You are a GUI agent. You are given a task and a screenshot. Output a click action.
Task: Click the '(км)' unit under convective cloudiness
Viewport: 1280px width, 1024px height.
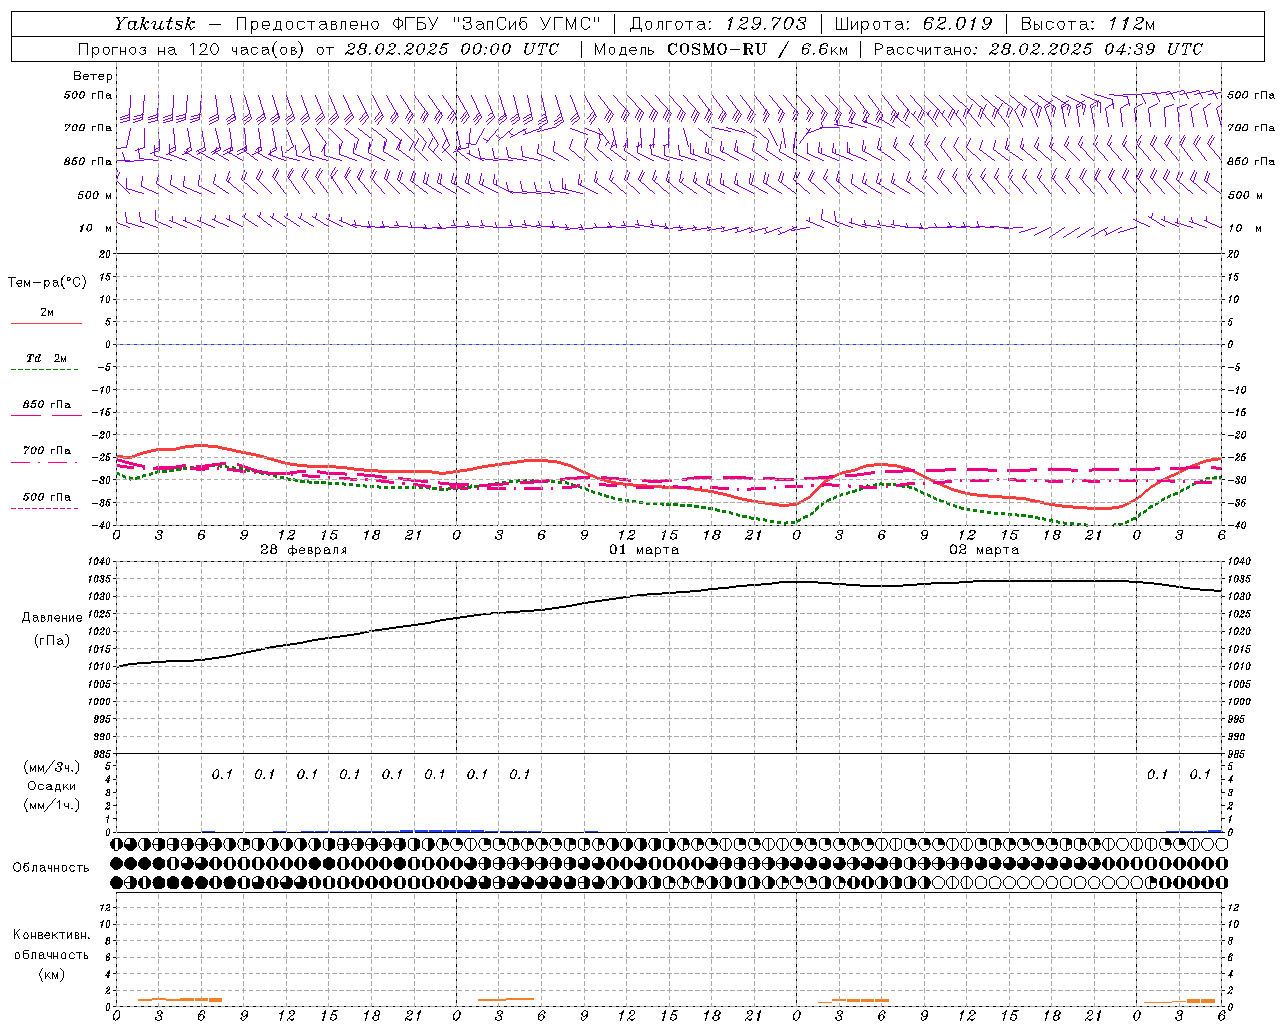tap(51, 974)
